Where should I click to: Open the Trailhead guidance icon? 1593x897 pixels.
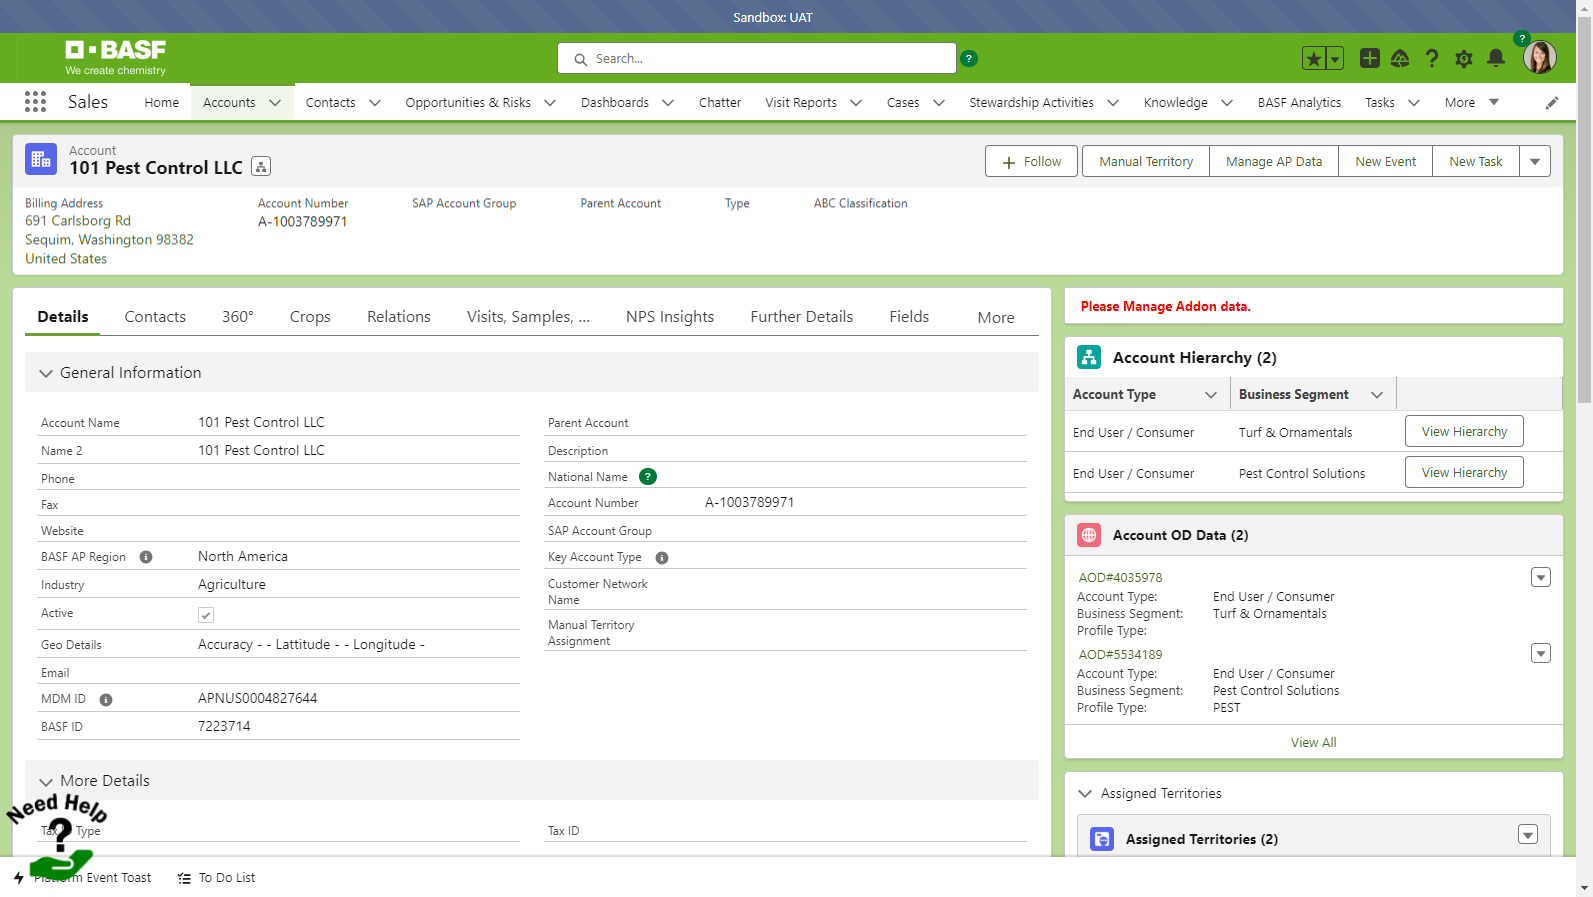coord(1400,59)
